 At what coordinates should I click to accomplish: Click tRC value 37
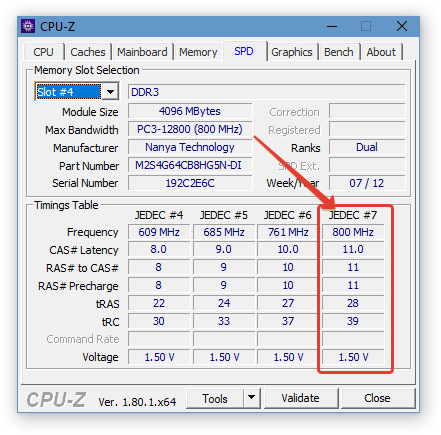288,321
